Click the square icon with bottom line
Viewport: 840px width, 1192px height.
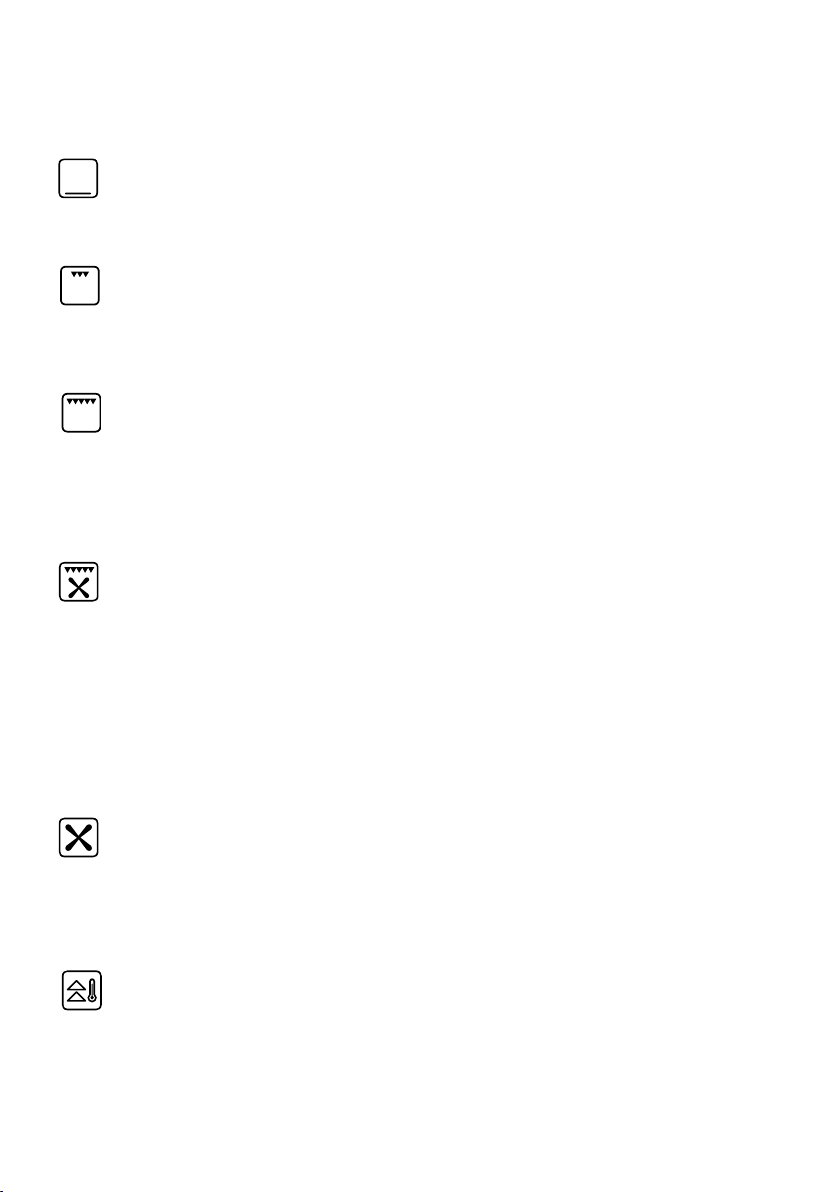point(78,179)
